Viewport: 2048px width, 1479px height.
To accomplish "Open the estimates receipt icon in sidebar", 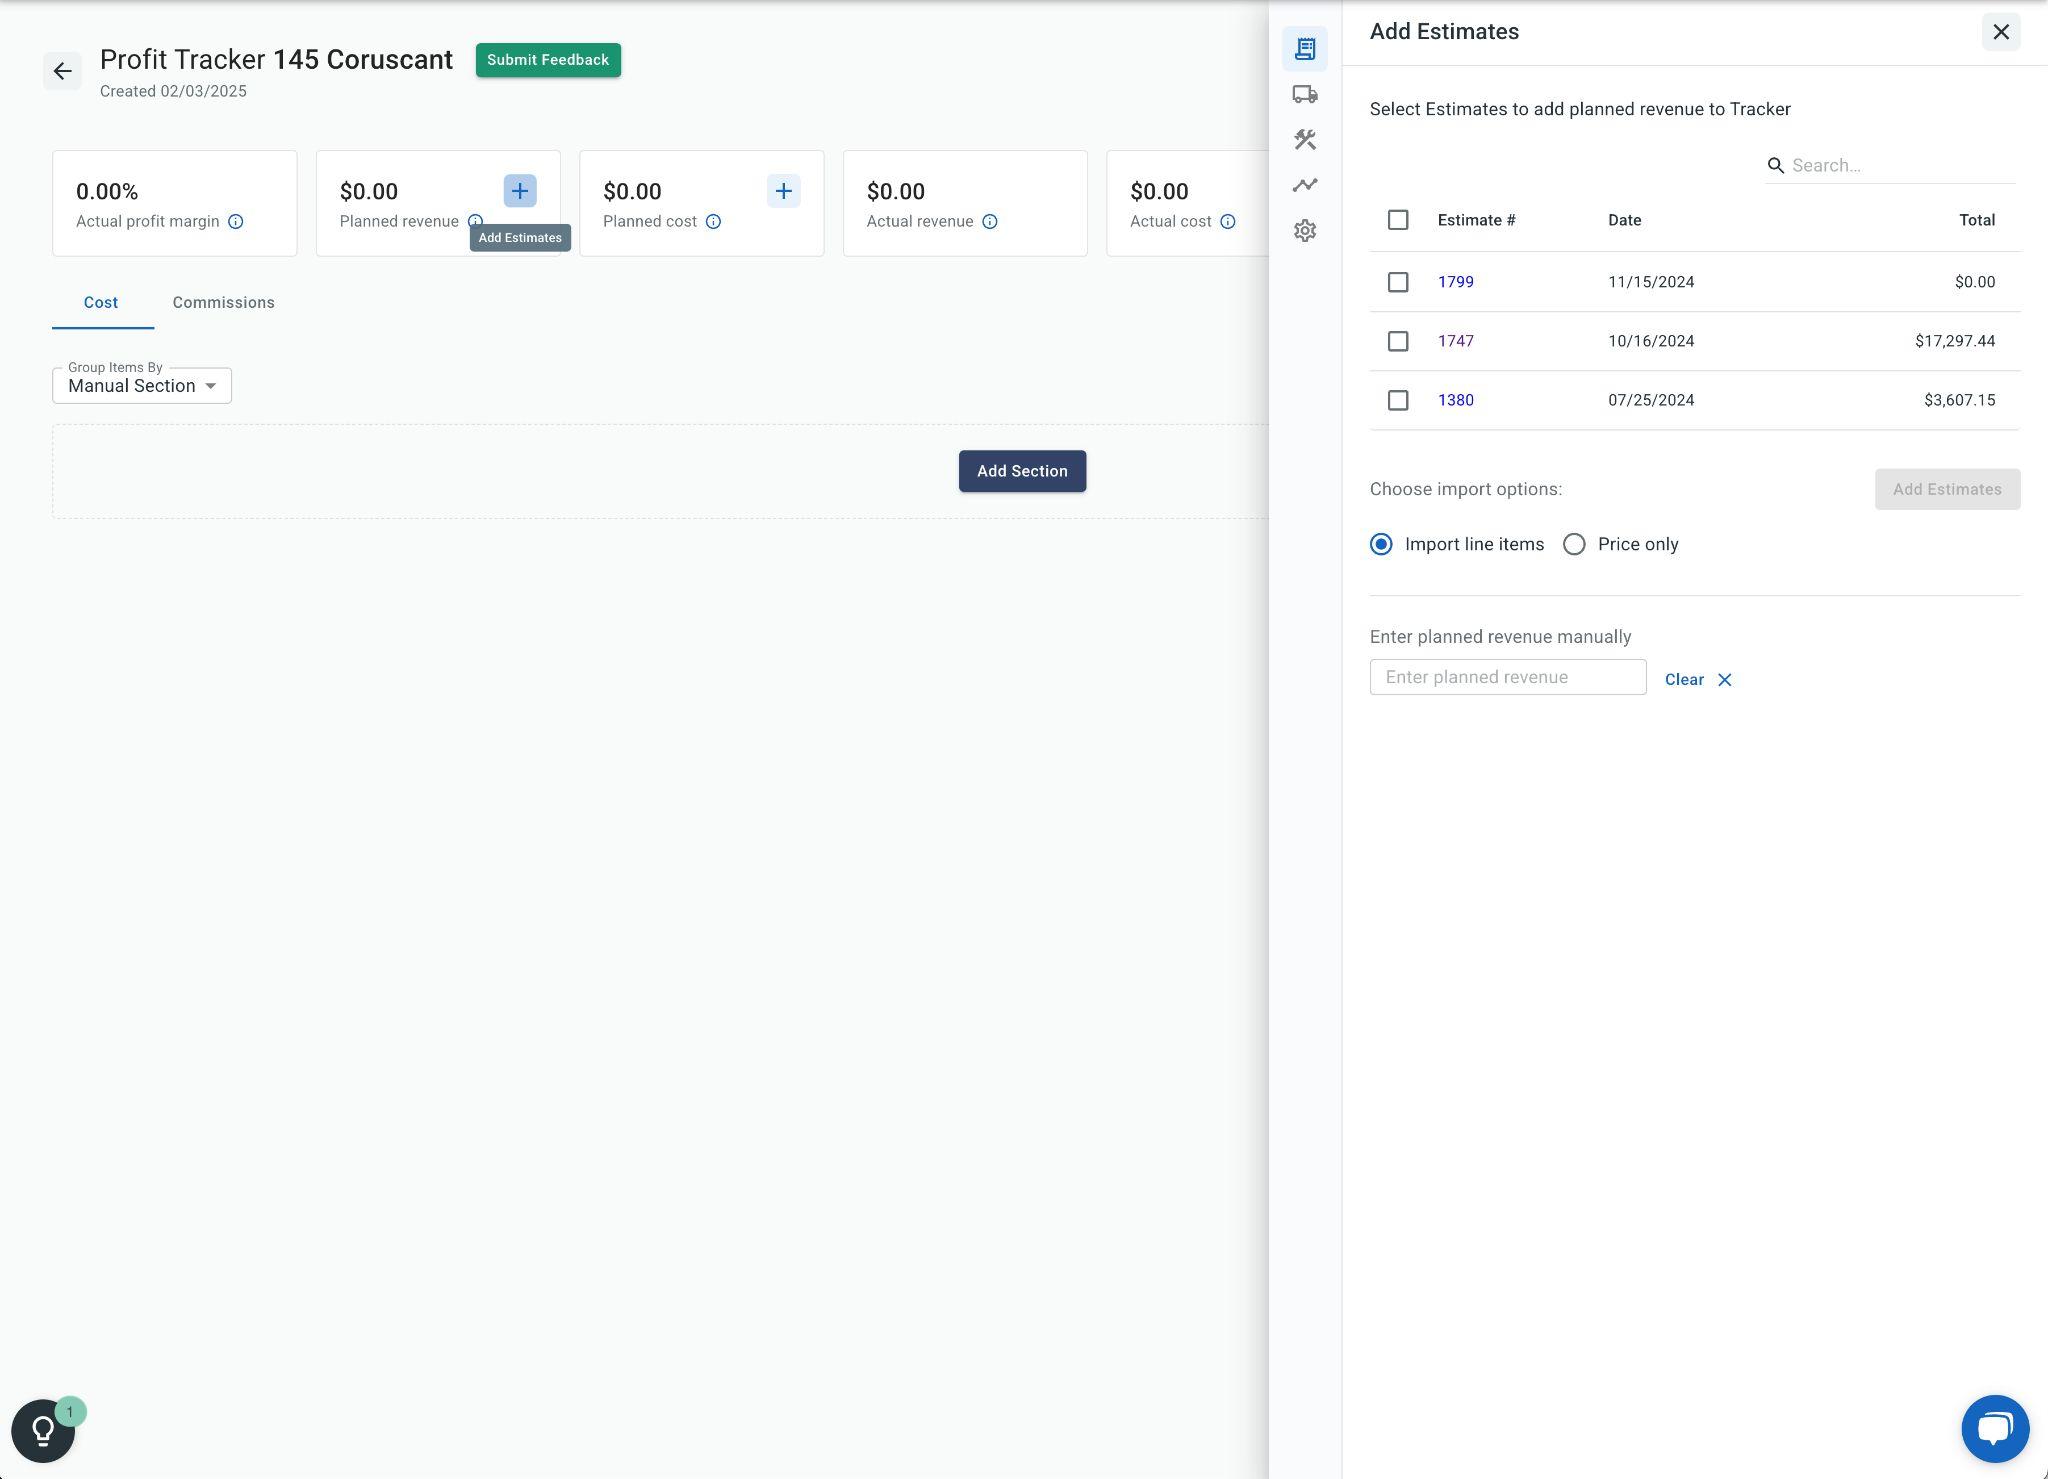I will [1304, 49].
